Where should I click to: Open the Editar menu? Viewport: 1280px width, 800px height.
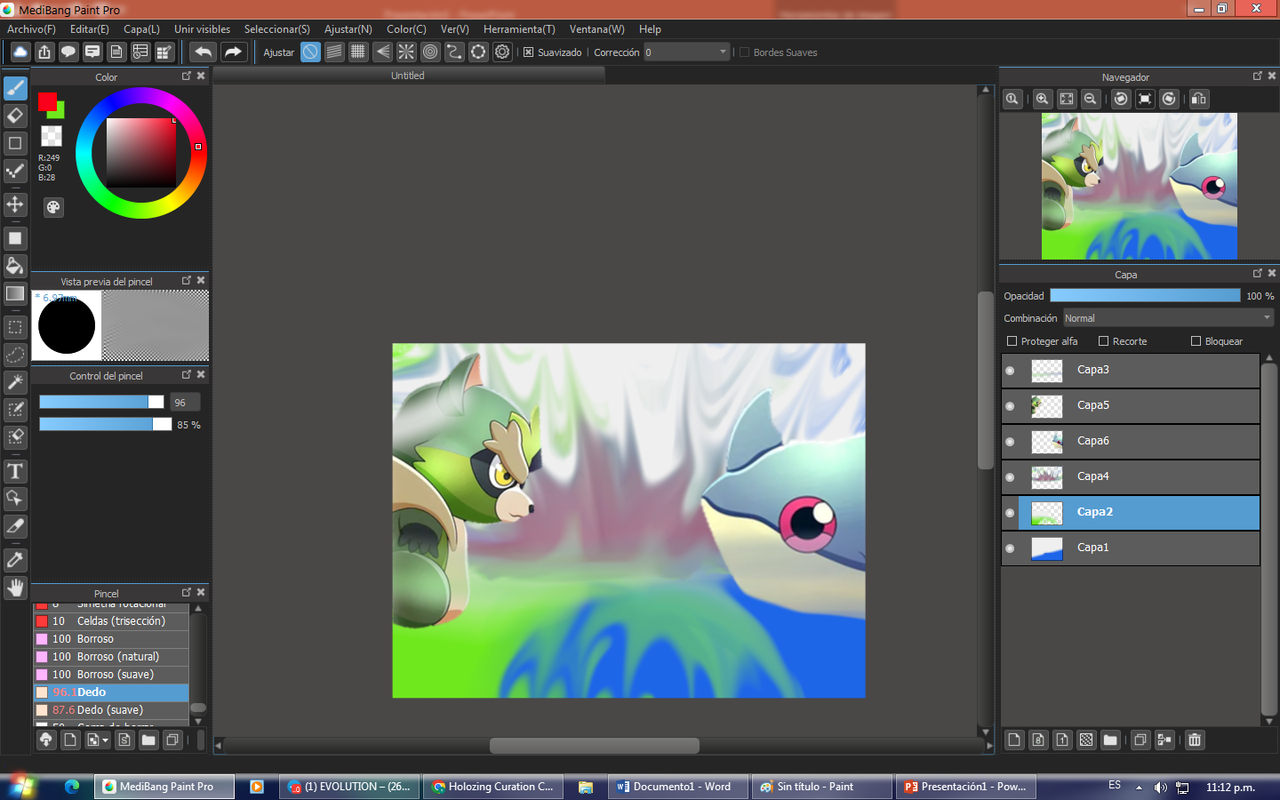[x=90, y=29]
